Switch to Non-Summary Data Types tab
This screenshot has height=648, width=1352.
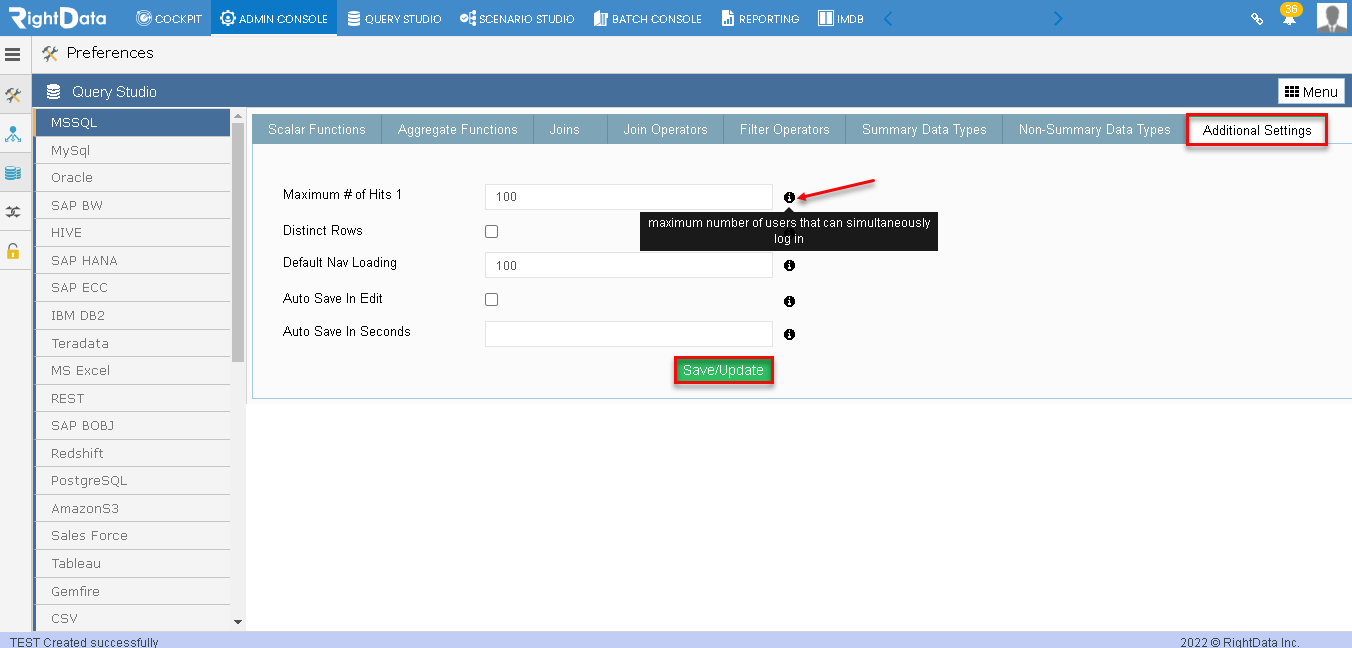click(1094, 129)
